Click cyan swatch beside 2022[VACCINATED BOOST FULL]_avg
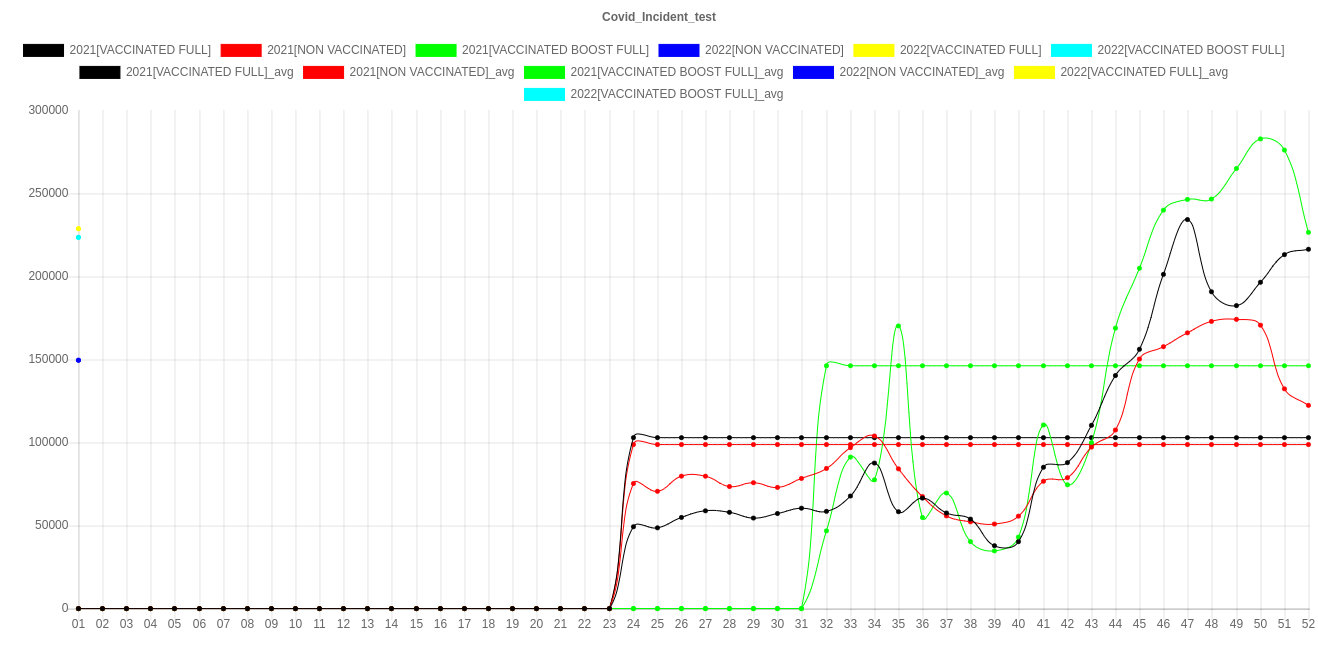The height and width of the screenshot is (659, 1318). pos(545,94)
